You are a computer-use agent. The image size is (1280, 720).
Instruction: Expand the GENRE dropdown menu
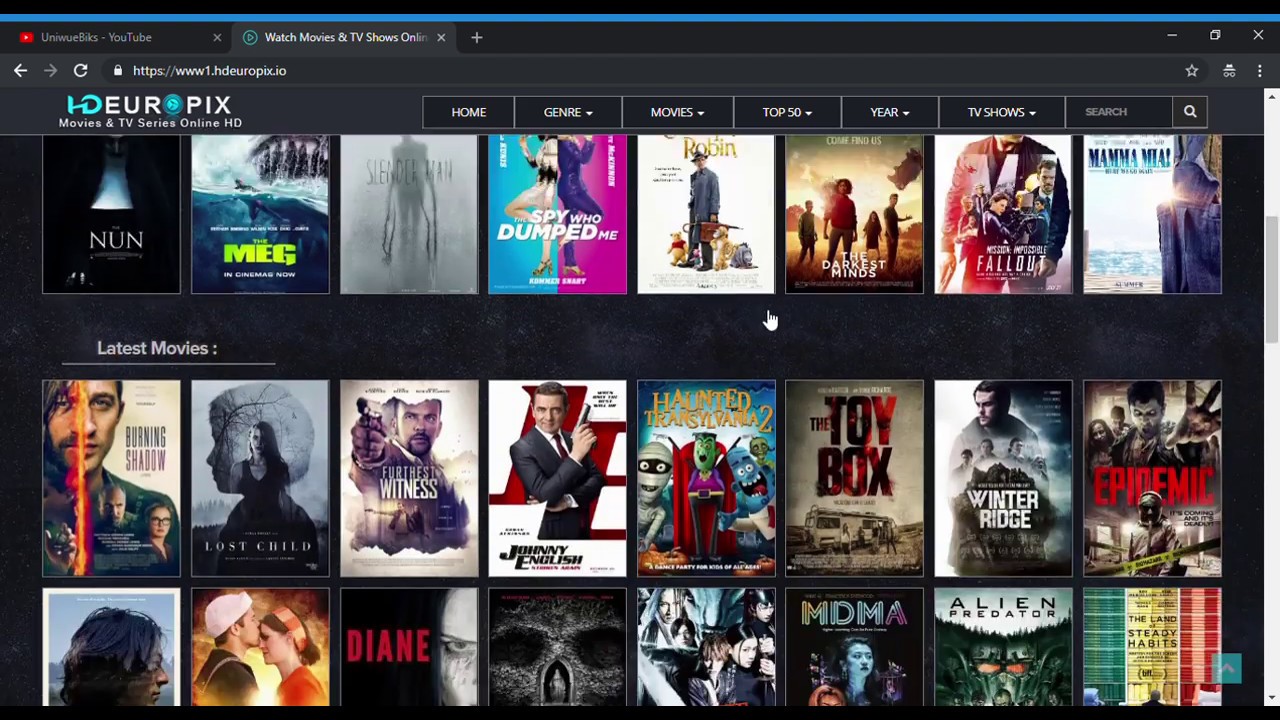(568, 112)
